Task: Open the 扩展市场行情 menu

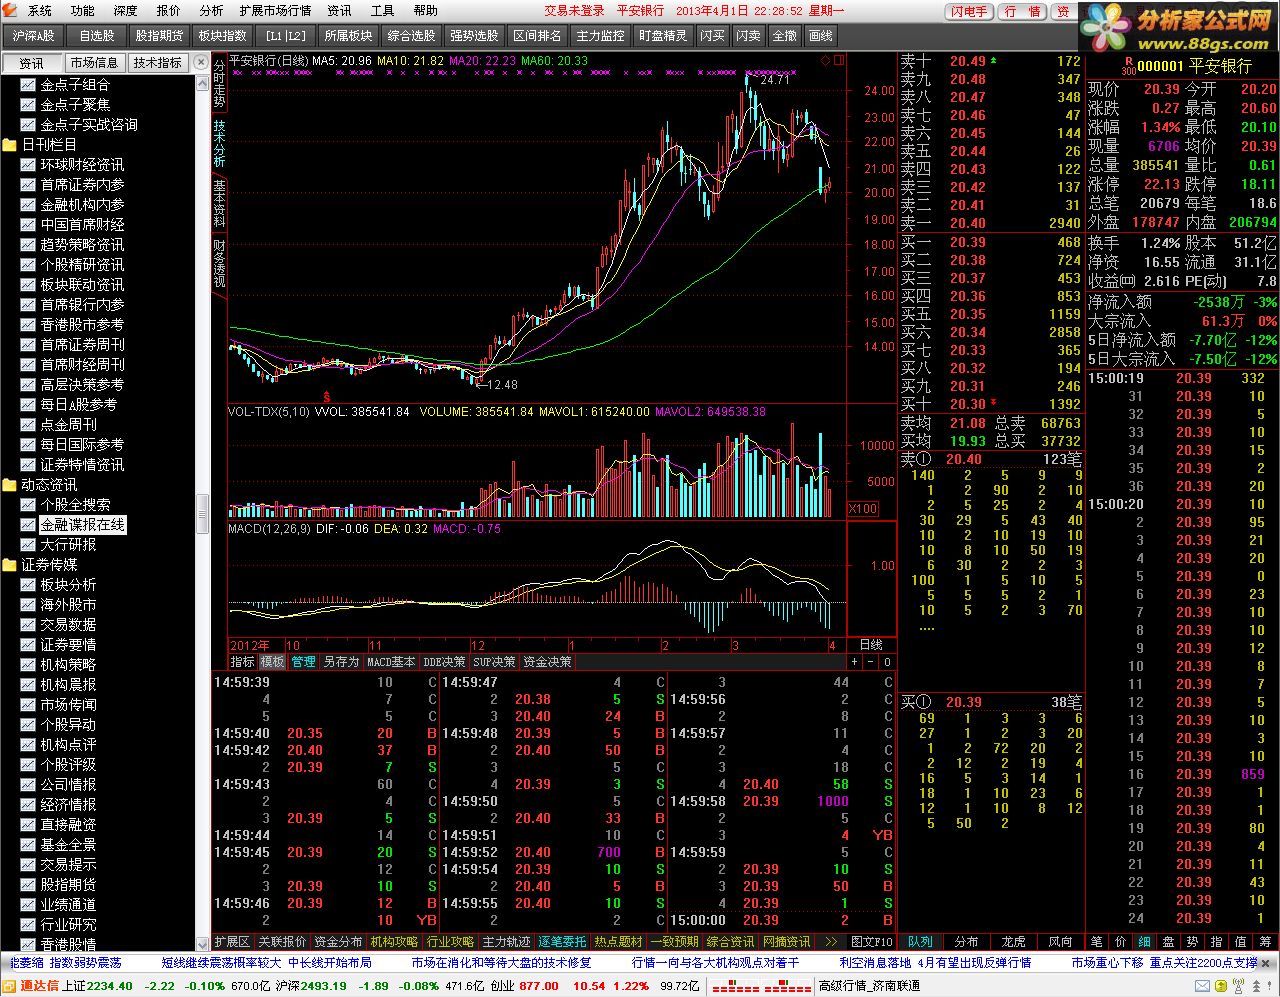Action: coord(275,11)
